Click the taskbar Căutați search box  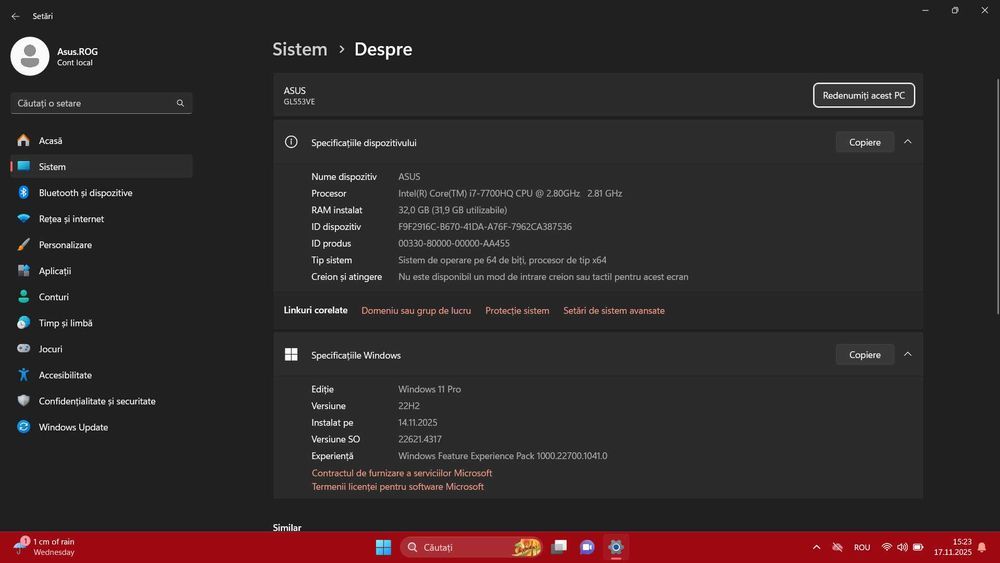coord(472,547)
